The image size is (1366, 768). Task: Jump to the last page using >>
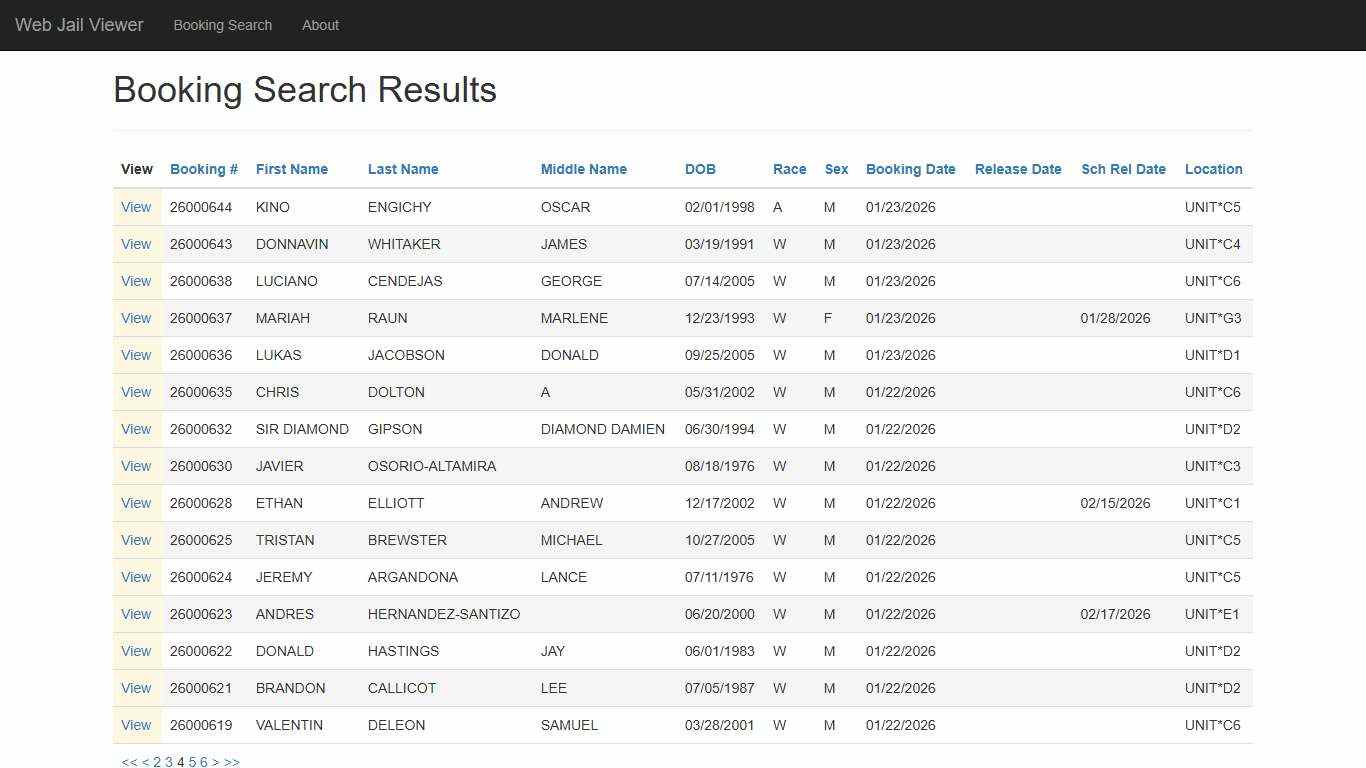coord(231,761)
